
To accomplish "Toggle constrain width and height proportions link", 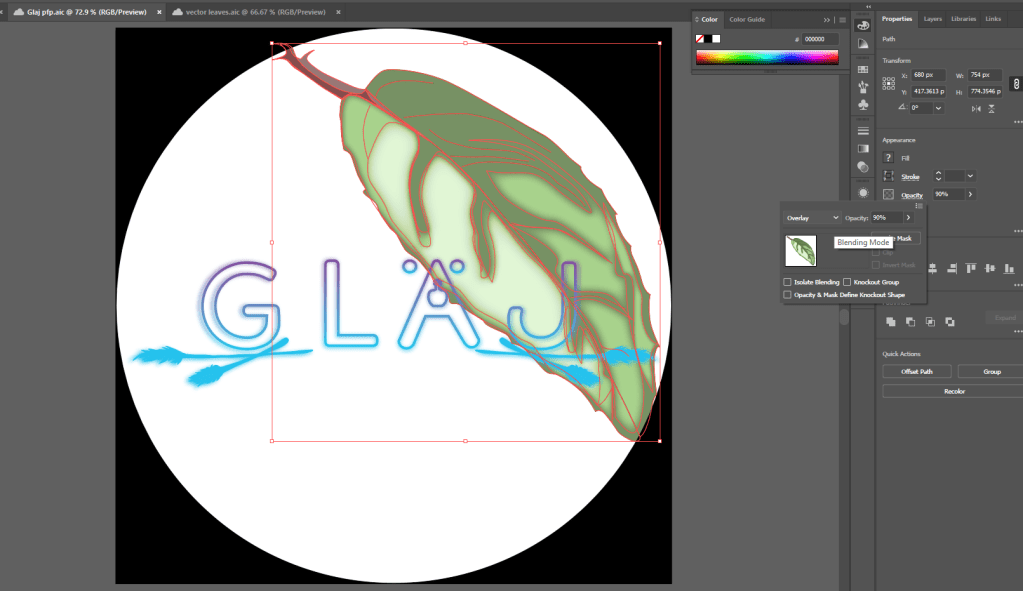I will click(1016, 83).
